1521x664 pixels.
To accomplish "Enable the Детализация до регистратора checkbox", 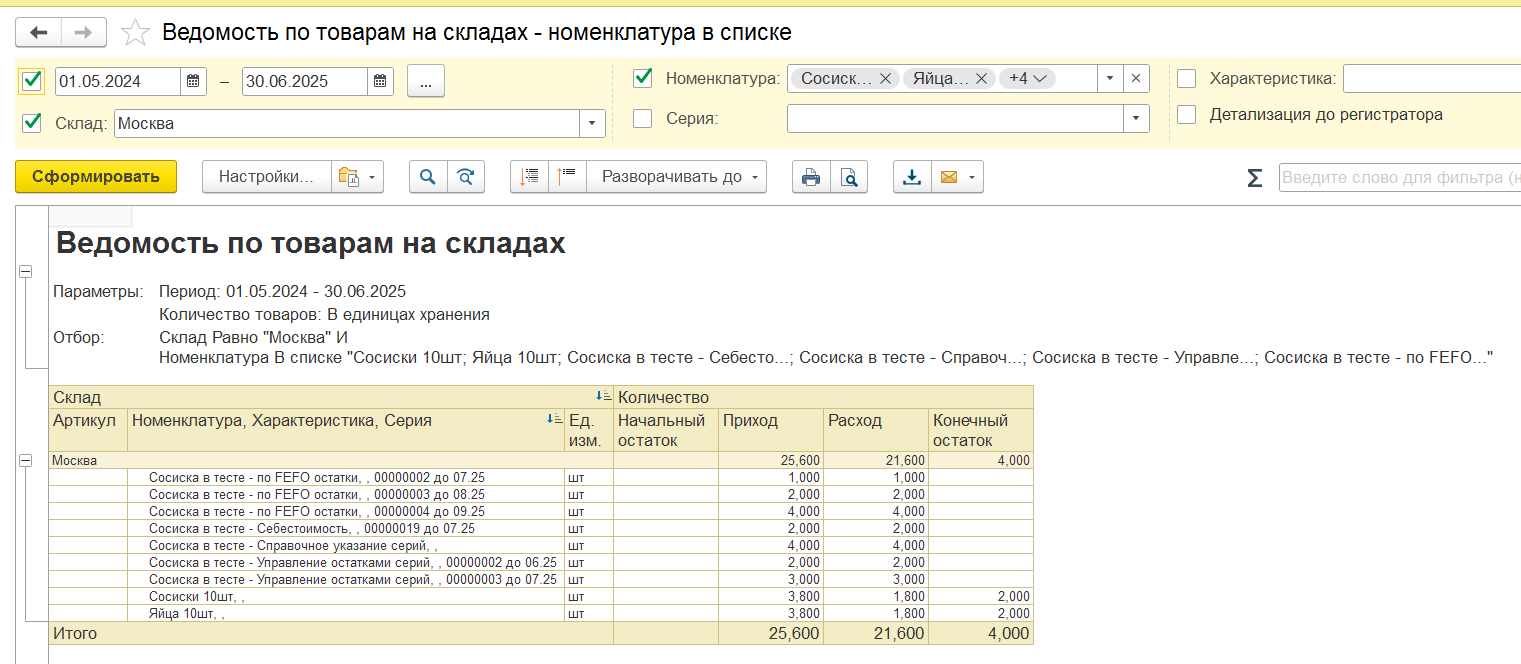I will point(1186,115).
